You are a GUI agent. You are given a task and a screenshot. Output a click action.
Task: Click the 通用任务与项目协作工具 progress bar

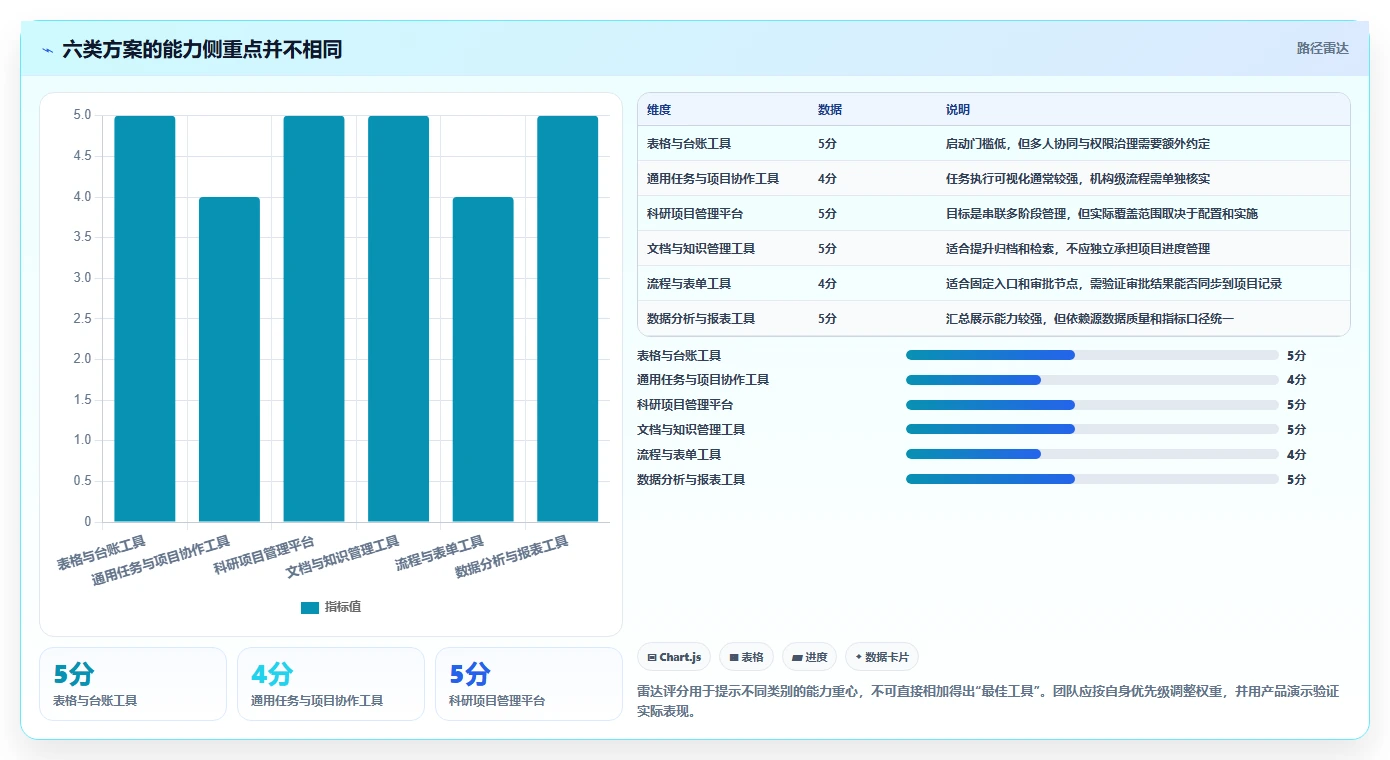click(x=1092, y=380)
